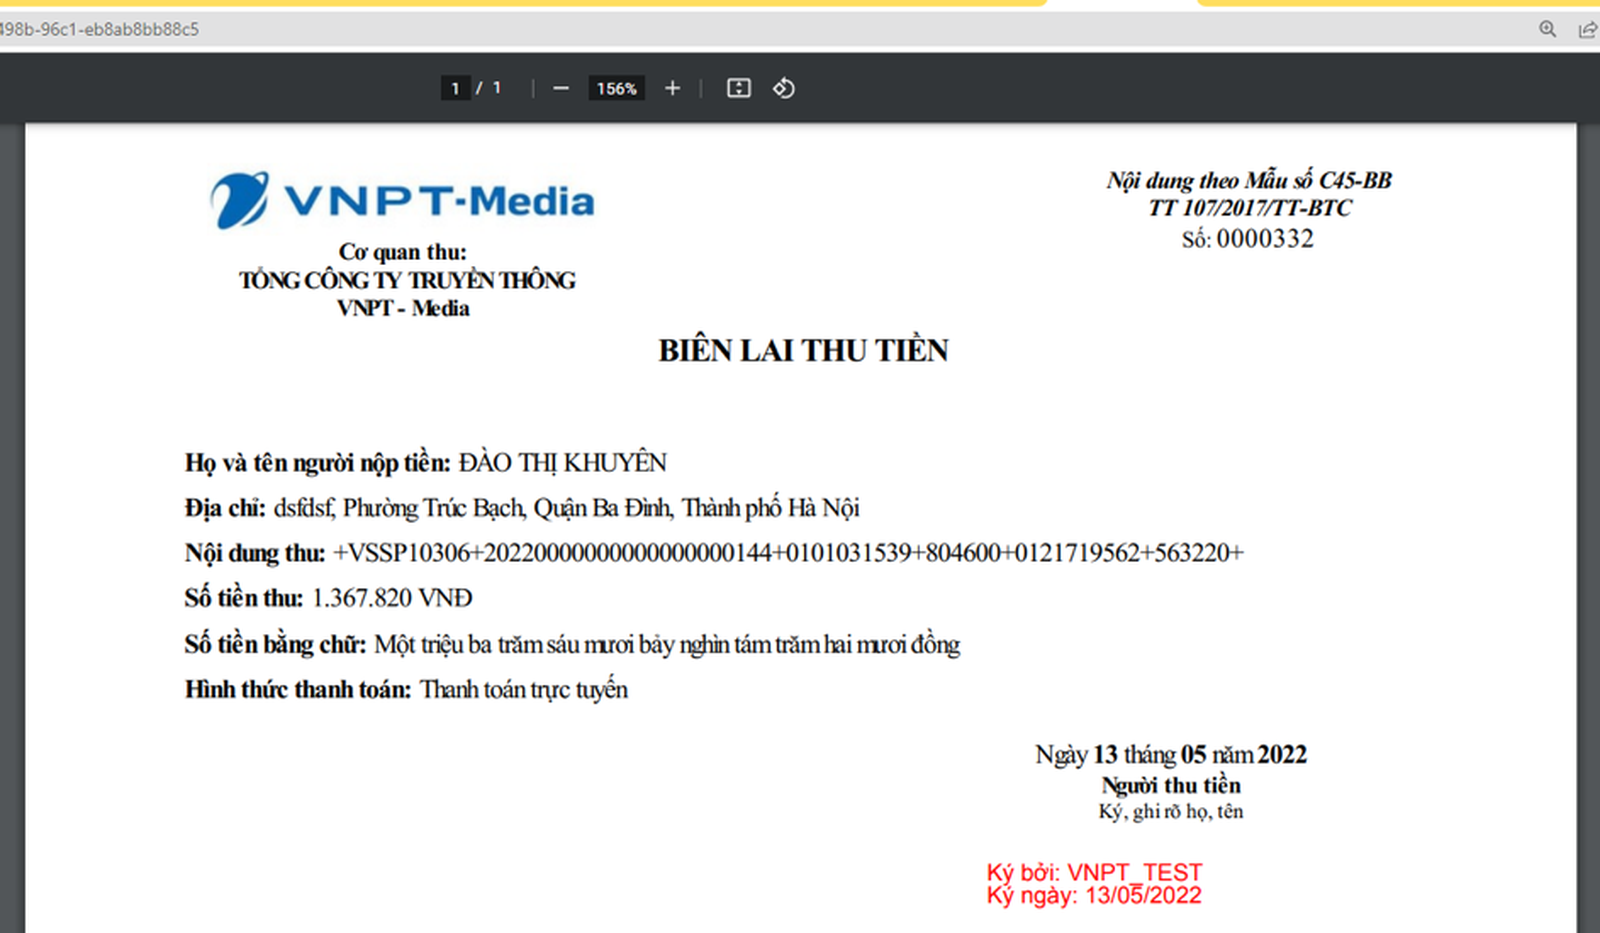Image resolution: width=1600 pixels, height=933 pixels.
Task: Zoom in with the plus button
Action: (672, 89)
